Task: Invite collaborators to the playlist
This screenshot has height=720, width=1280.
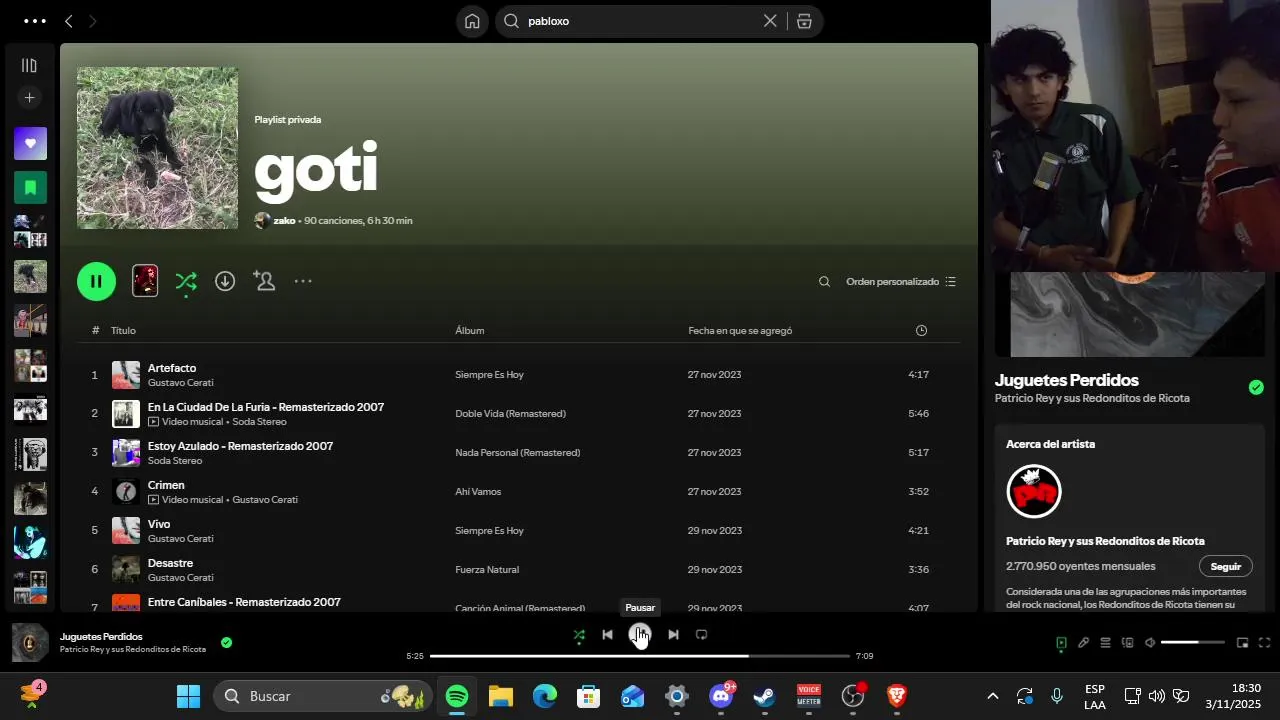Action: tap(264, 281)
